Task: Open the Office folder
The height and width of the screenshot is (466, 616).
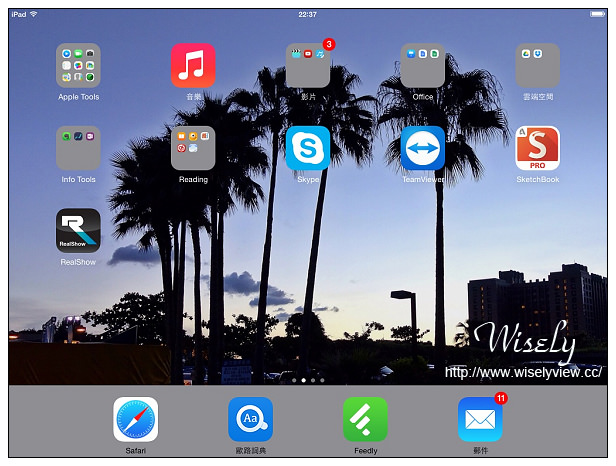Action: click(423, 65)
